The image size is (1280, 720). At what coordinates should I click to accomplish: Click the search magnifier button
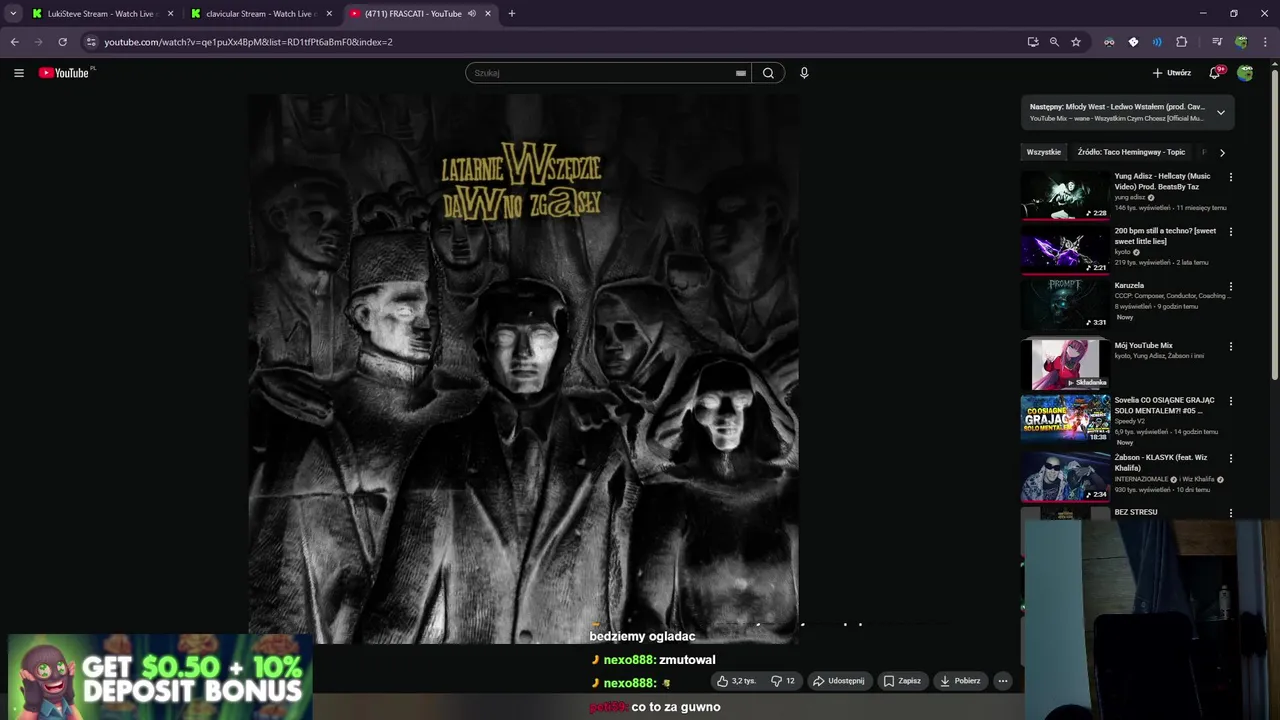[x=768, y=73]
